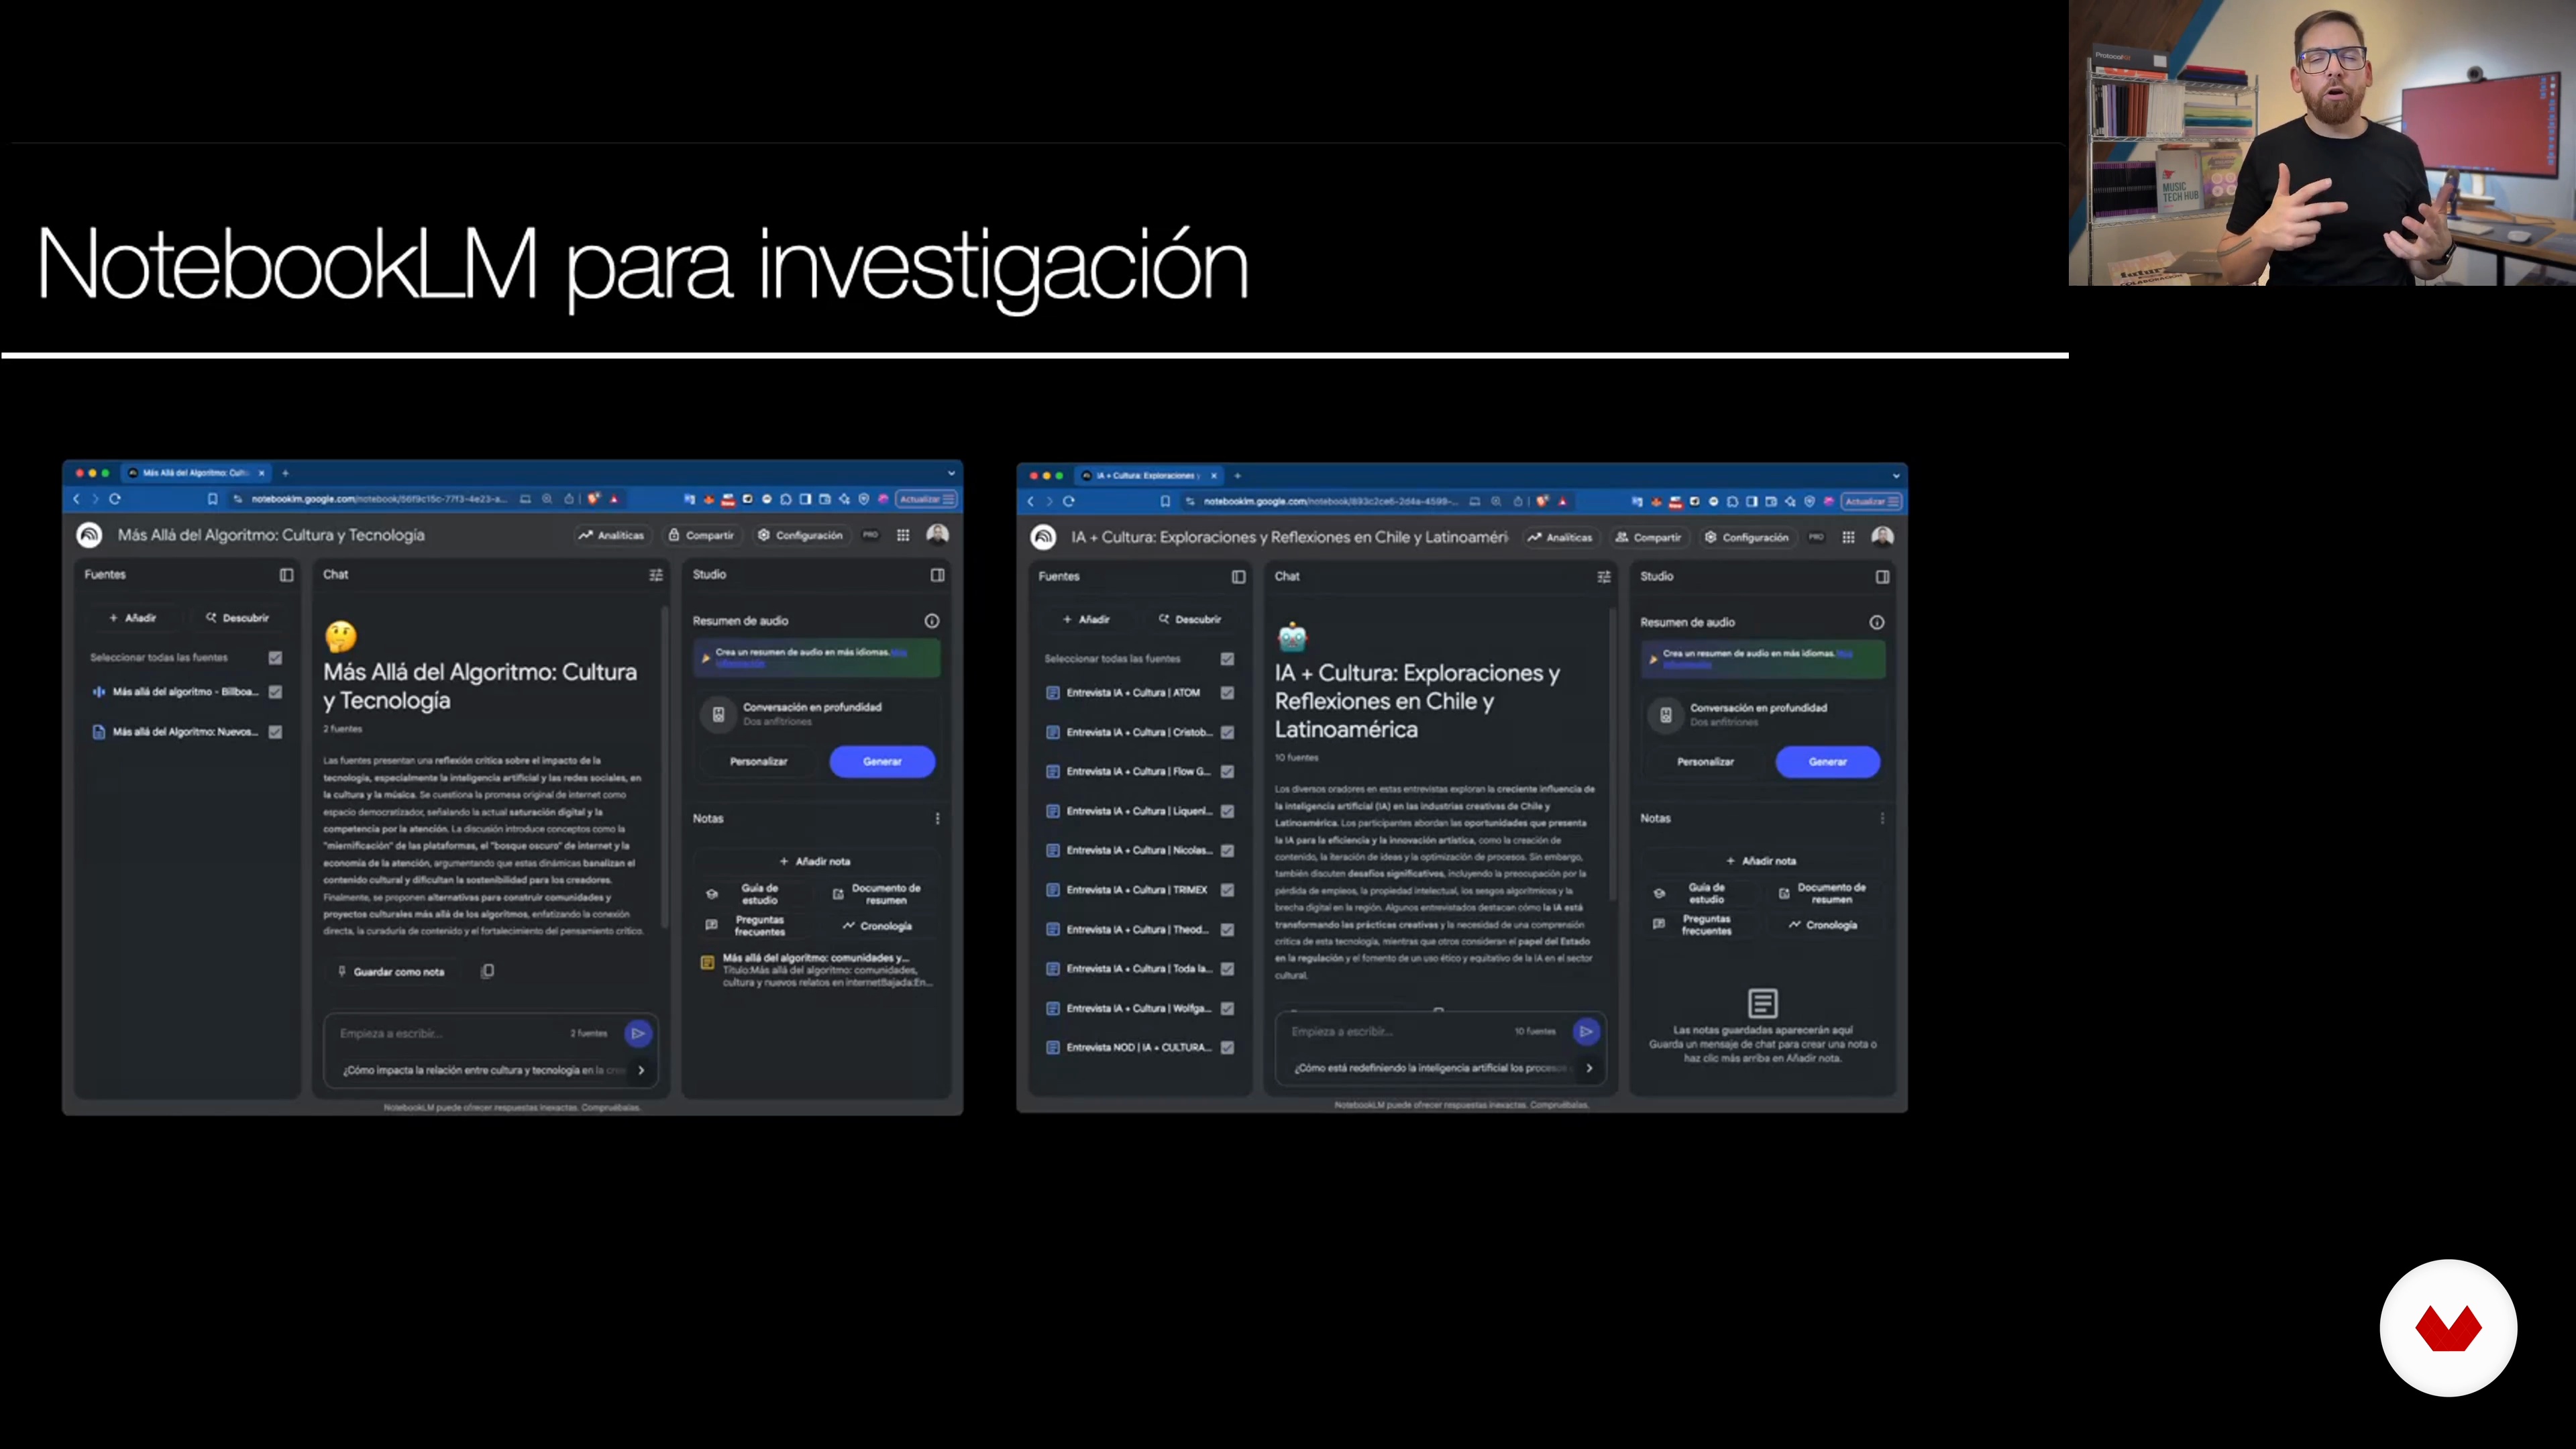Copy the chat summary in Más Allá del Algoritmo notebook

(x=487, y=971)
